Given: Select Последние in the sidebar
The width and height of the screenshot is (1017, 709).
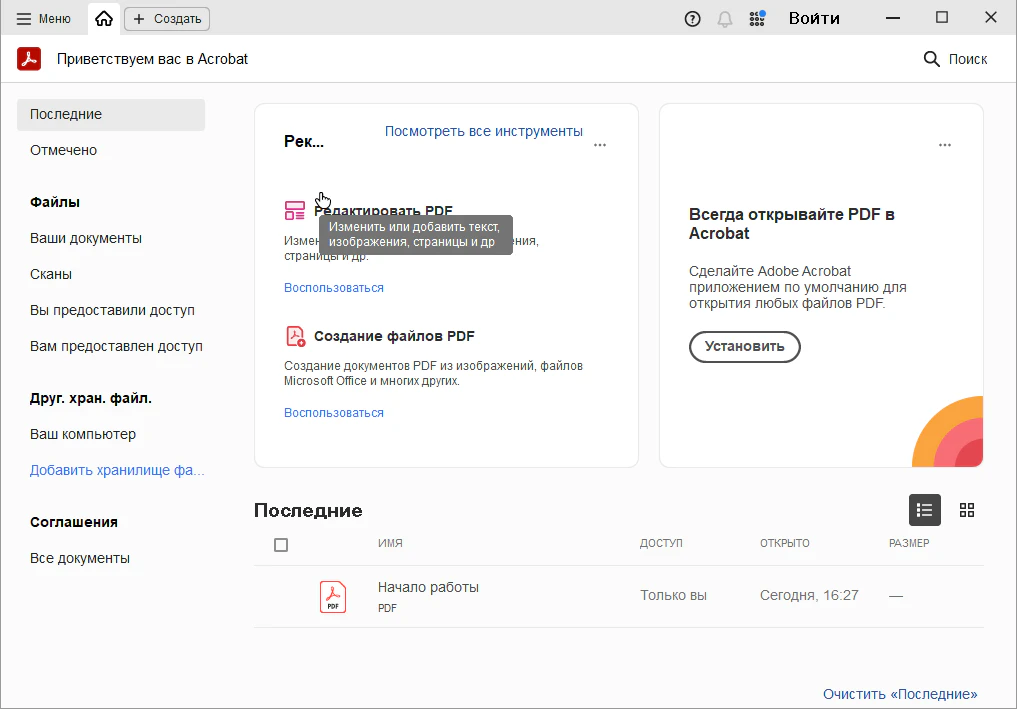Looking at the screenshot, I should pos(66,115).
